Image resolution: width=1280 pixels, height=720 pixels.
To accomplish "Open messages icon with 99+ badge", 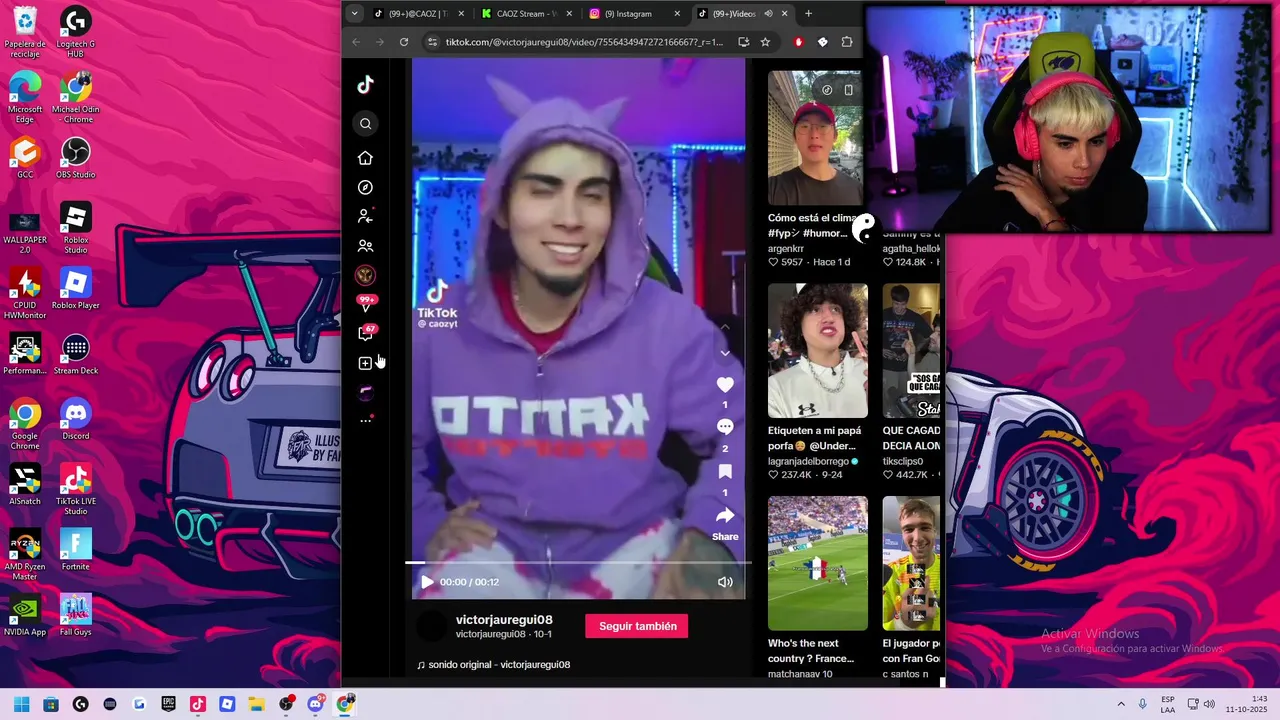I will tap(366, 304).
